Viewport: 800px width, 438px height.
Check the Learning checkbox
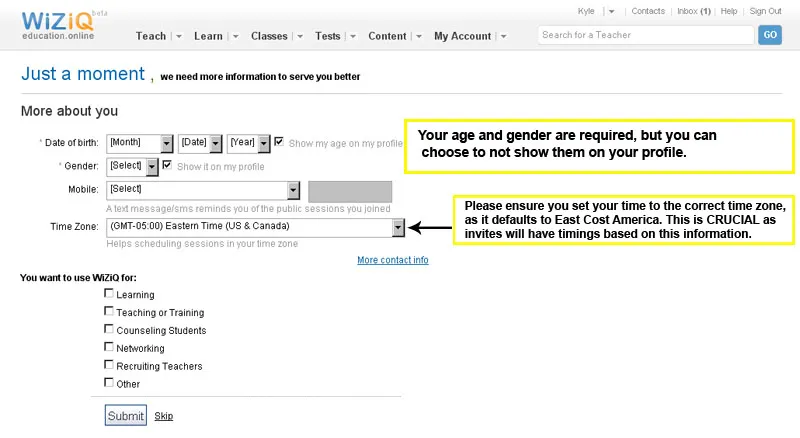click(109, 294)
